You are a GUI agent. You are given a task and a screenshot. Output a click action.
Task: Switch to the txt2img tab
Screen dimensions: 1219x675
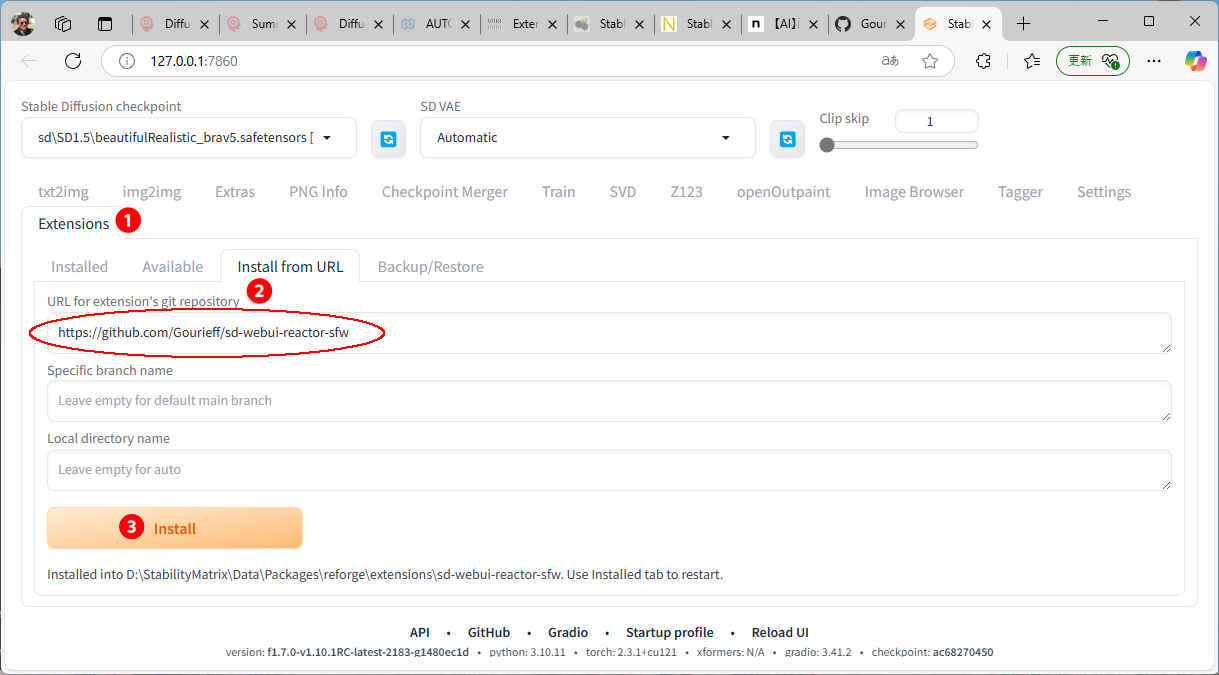click(63, 192)
